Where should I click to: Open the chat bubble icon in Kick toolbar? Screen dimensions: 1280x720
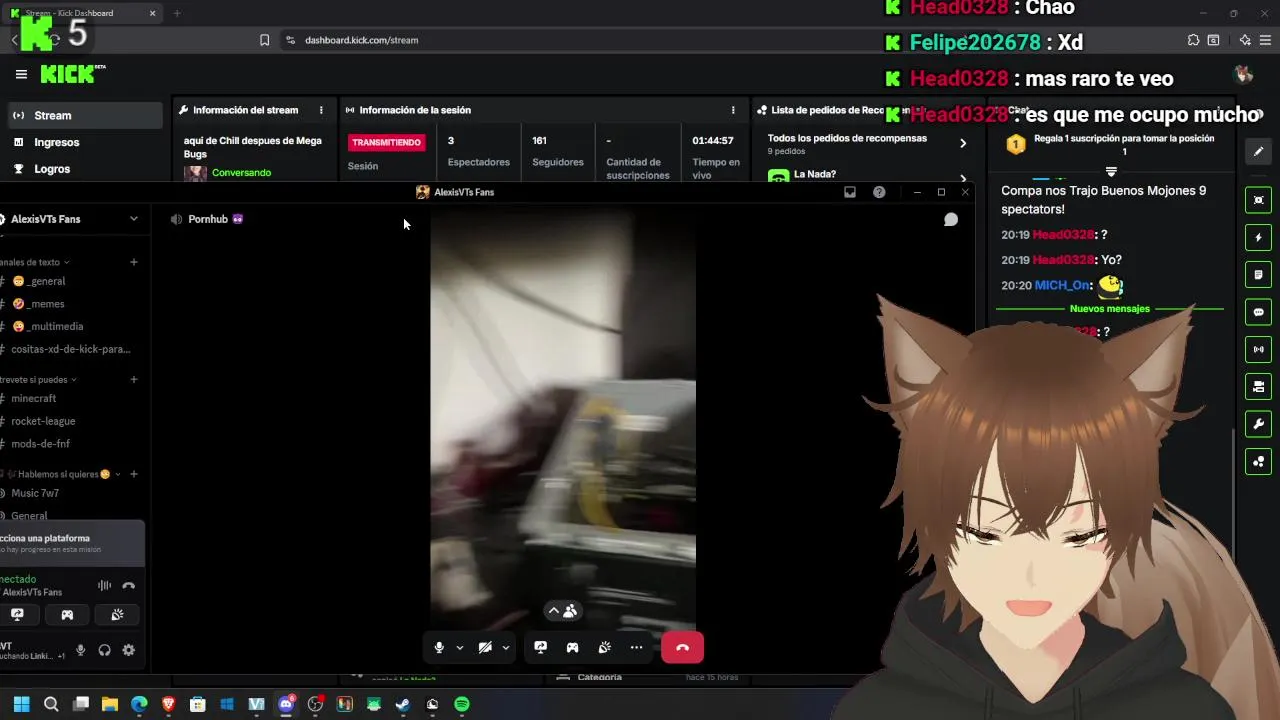tap(1259, 312)
